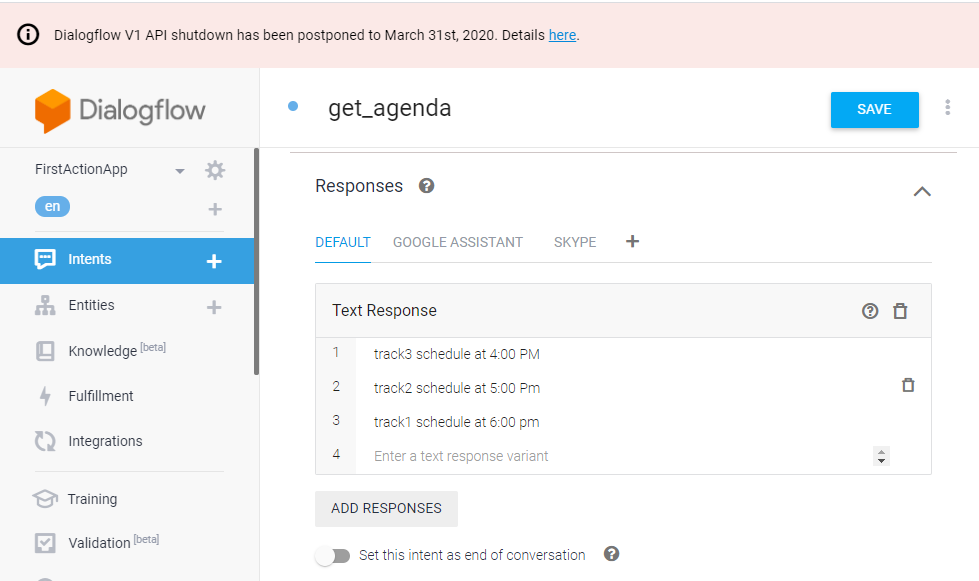Collapse the Responses section
This screenshot has height=581, width=979.
pos(922,191)
